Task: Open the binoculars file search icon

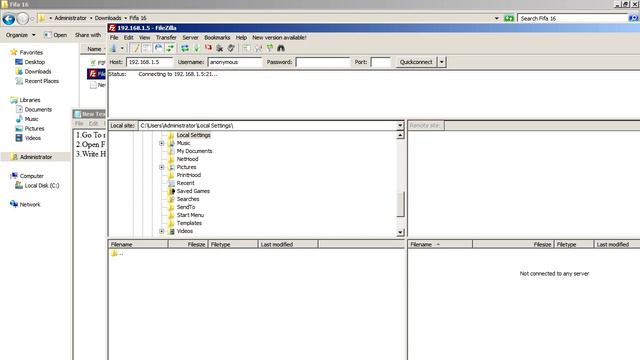Action: [281, 48]
